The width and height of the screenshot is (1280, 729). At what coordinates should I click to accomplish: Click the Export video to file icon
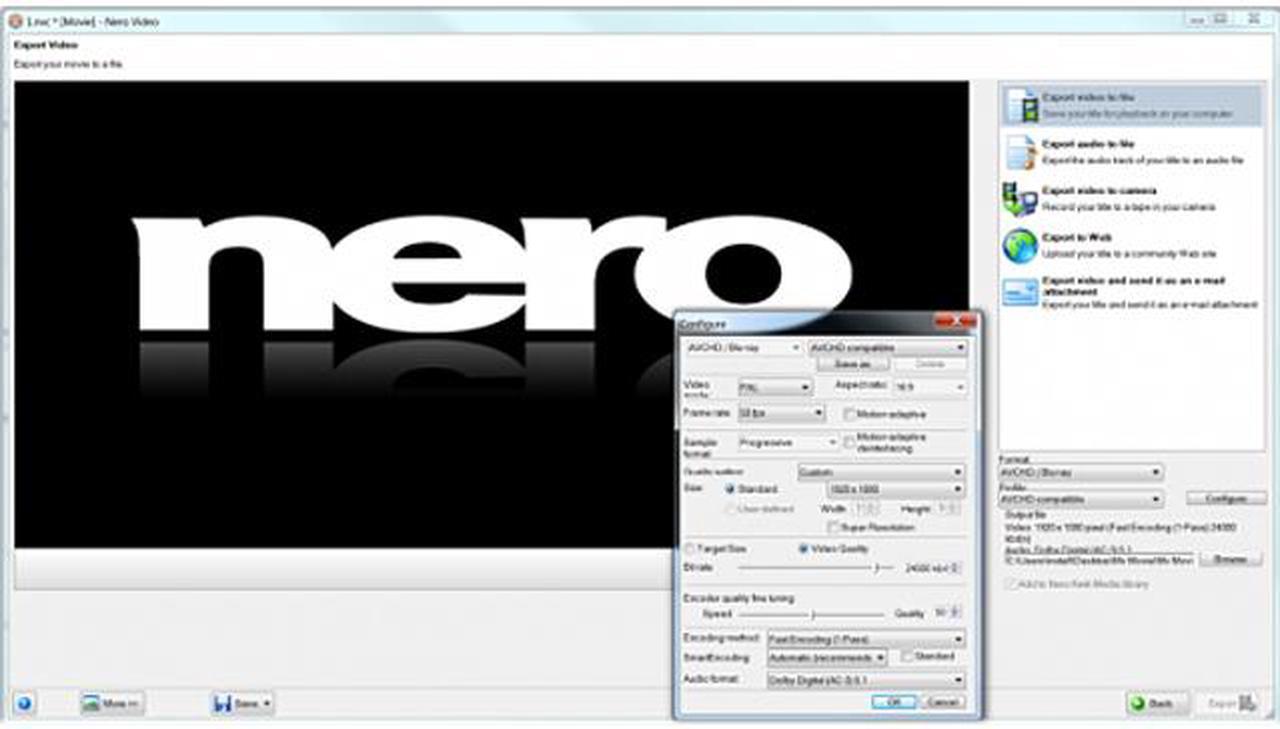click(1022, 105)
